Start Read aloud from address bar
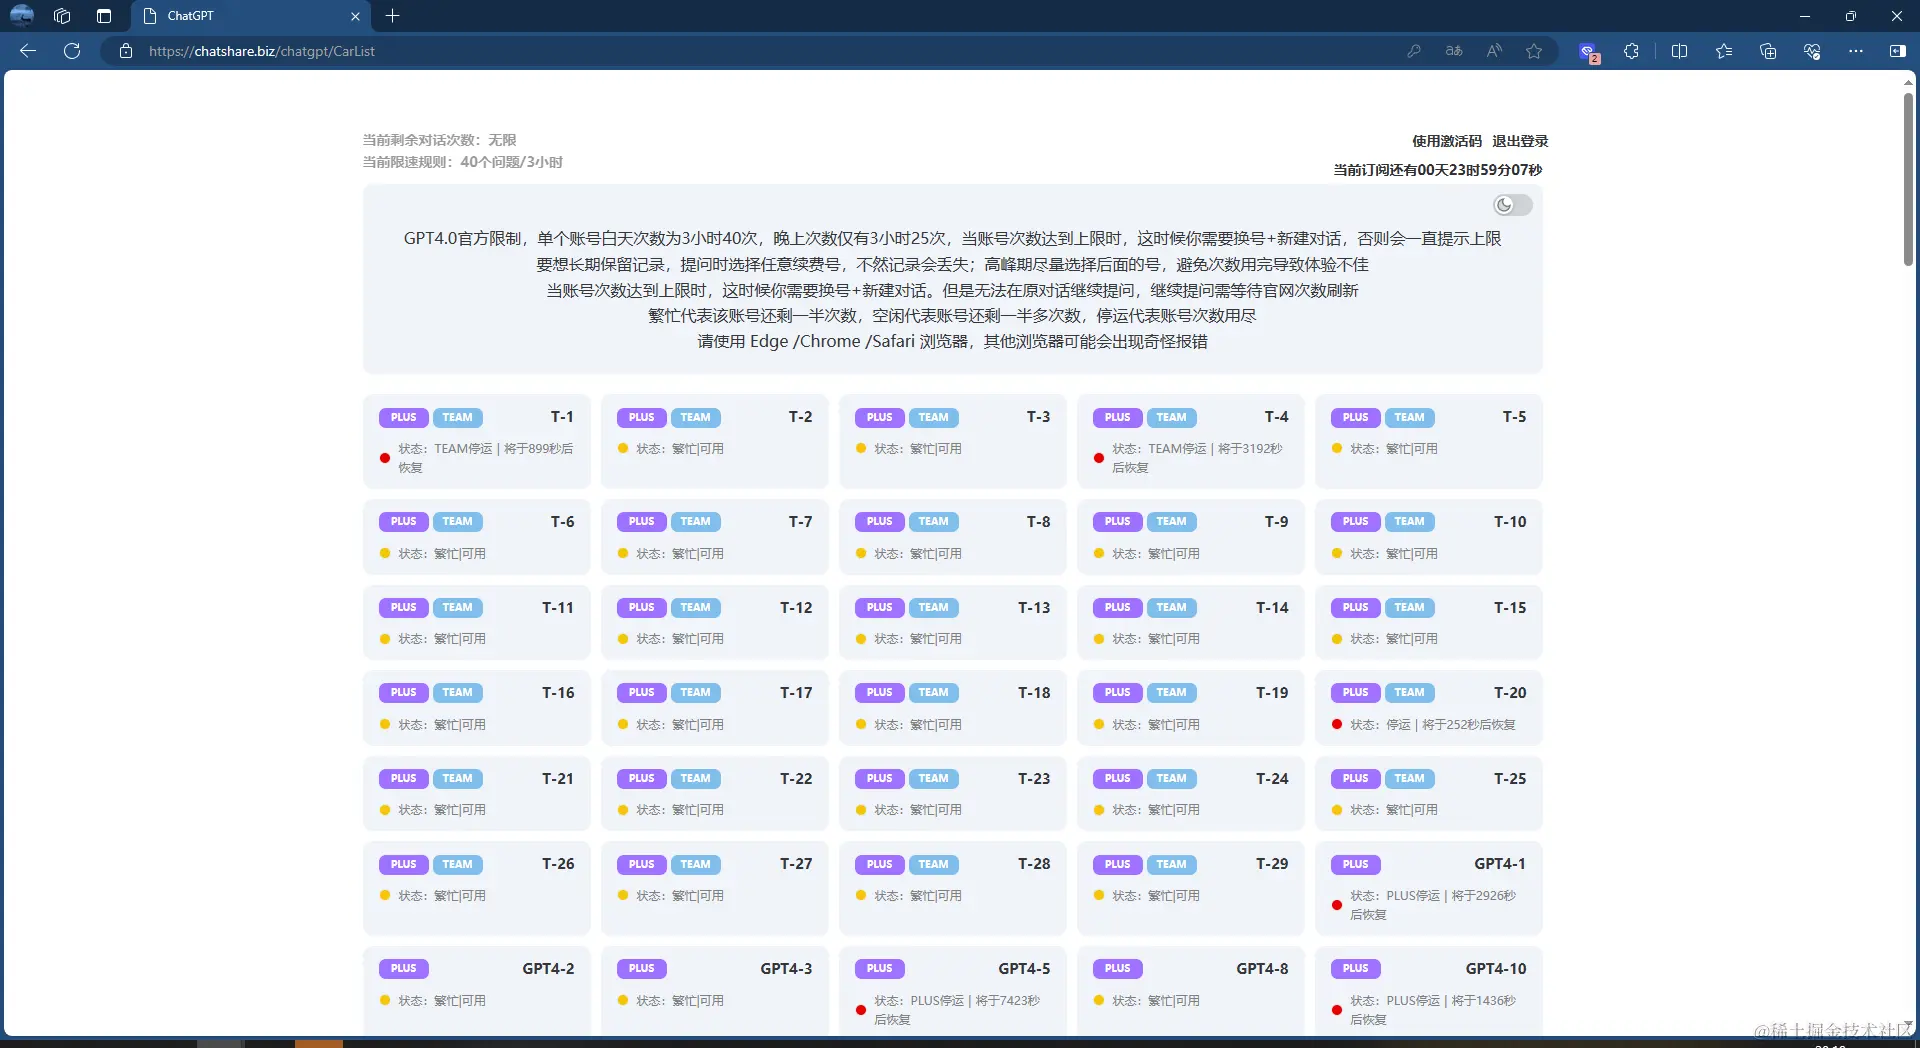This screenshot has height=1048, width=1920. [1494, 51]
